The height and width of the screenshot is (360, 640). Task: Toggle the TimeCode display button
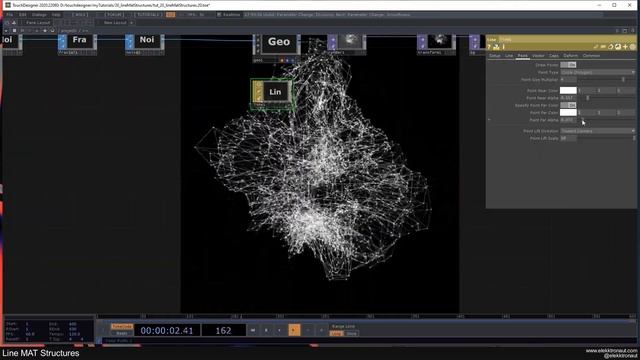(x=122, y=327)
